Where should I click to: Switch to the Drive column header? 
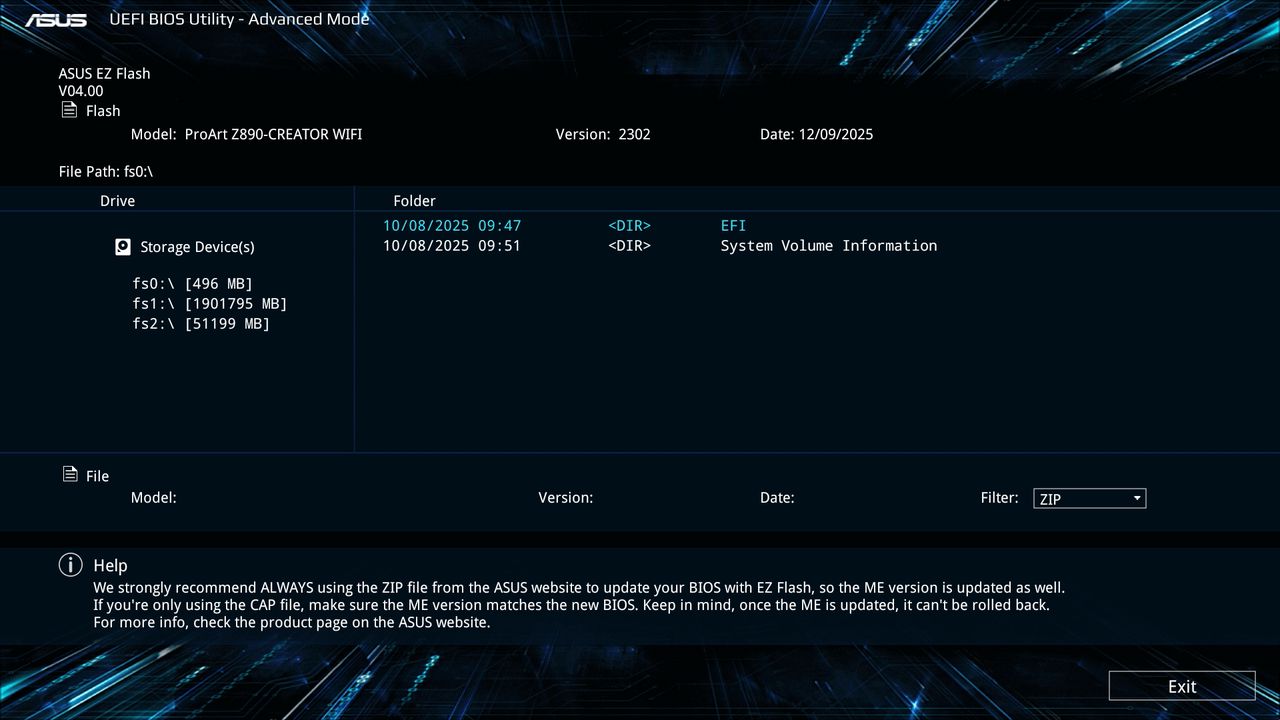coord(117,200)
